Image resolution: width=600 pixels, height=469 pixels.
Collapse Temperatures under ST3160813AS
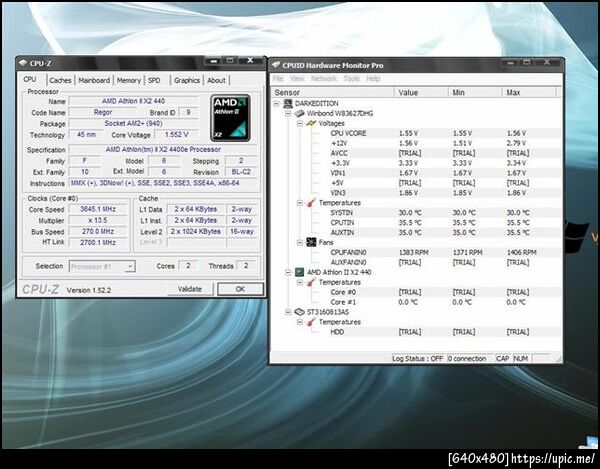click(x=300, y=322)
